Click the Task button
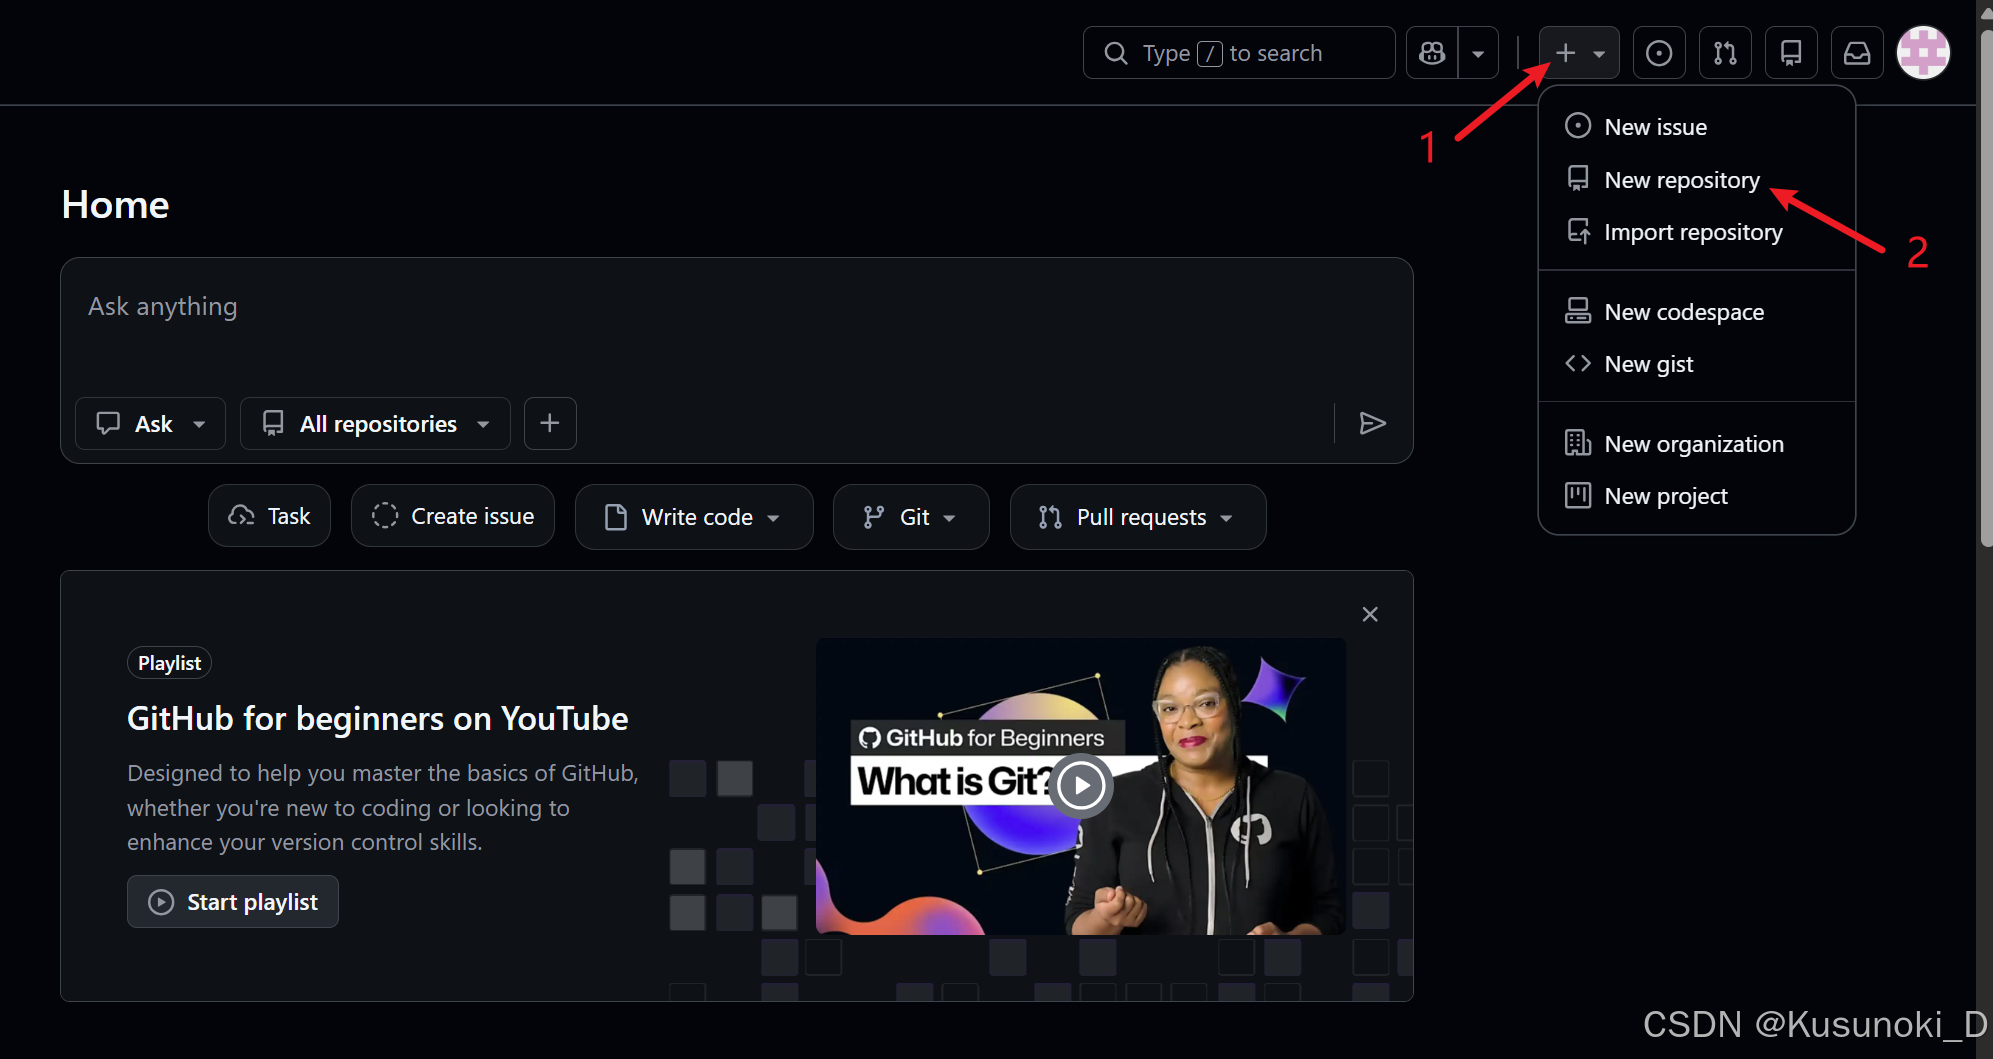The width and height of the screenshot is (1993, 1059). pos(269,516)
